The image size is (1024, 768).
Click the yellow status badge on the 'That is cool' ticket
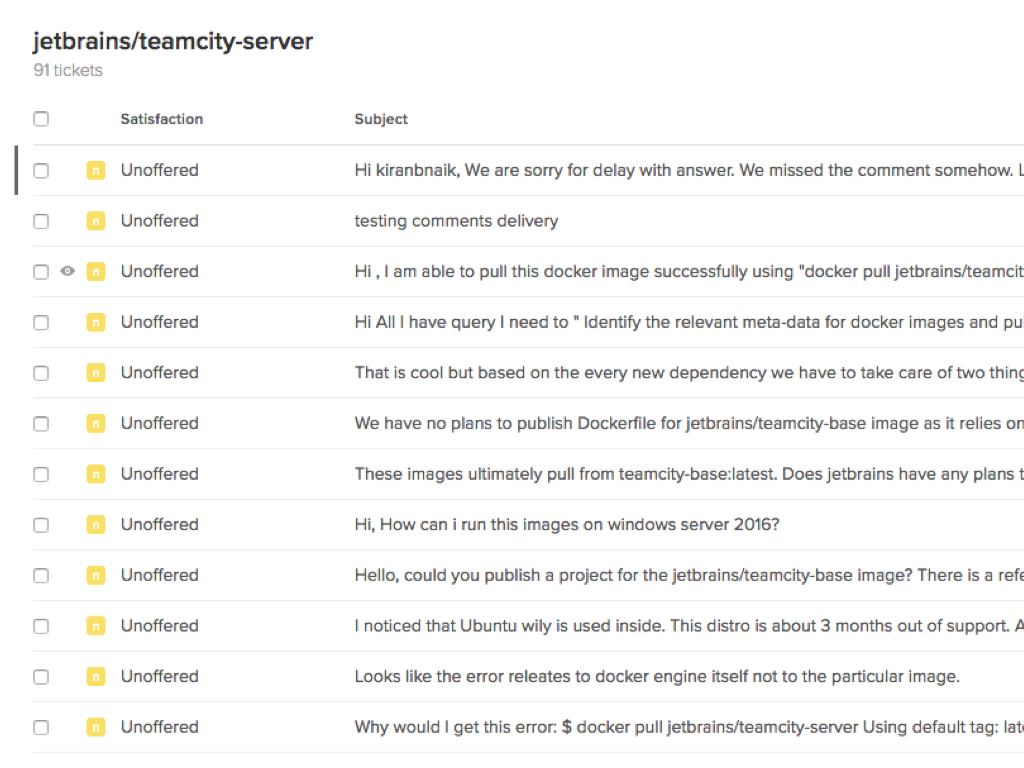96,373
